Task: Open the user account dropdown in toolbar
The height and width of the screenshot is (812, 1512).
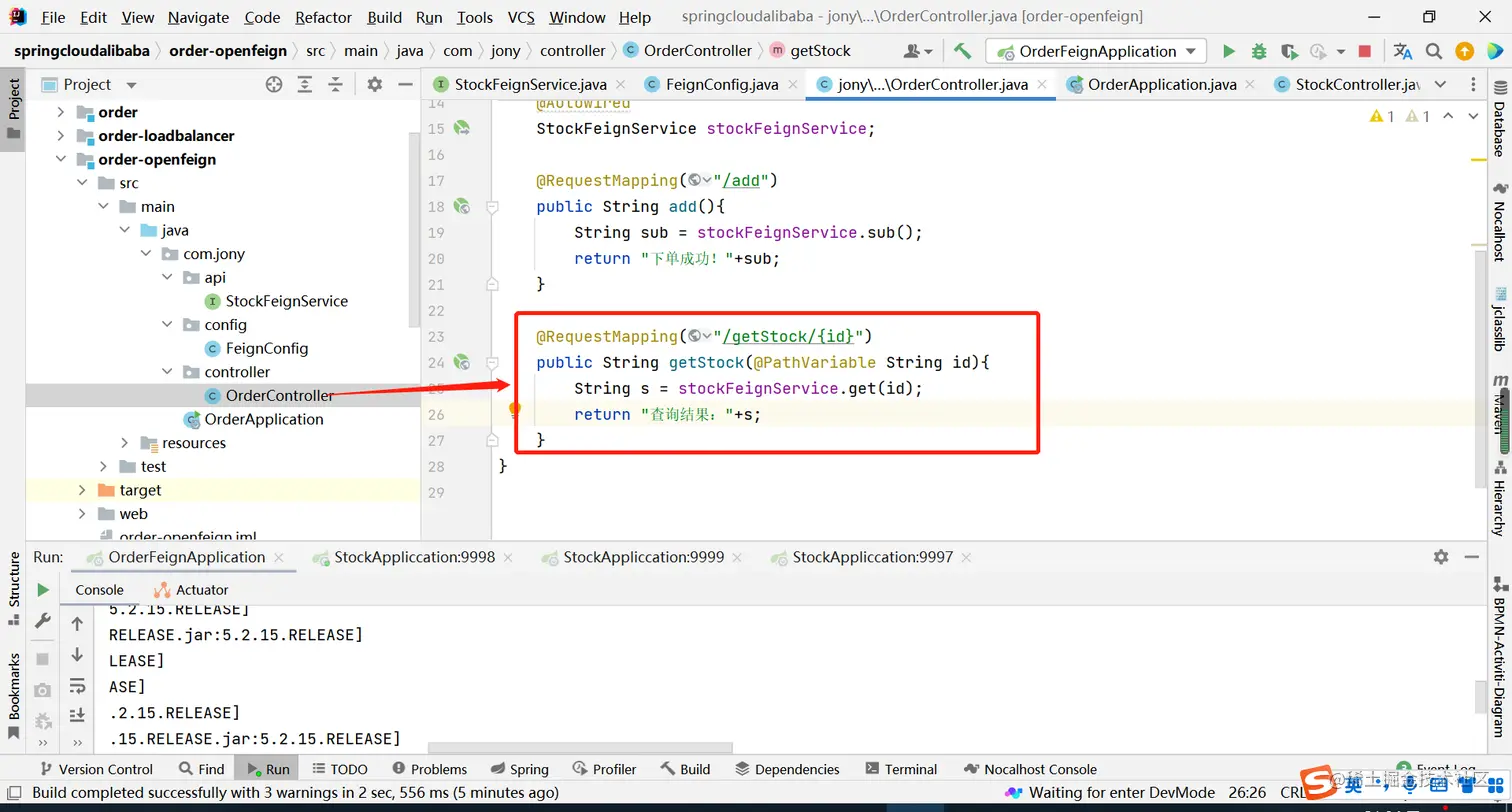Action: click(918, 51)
